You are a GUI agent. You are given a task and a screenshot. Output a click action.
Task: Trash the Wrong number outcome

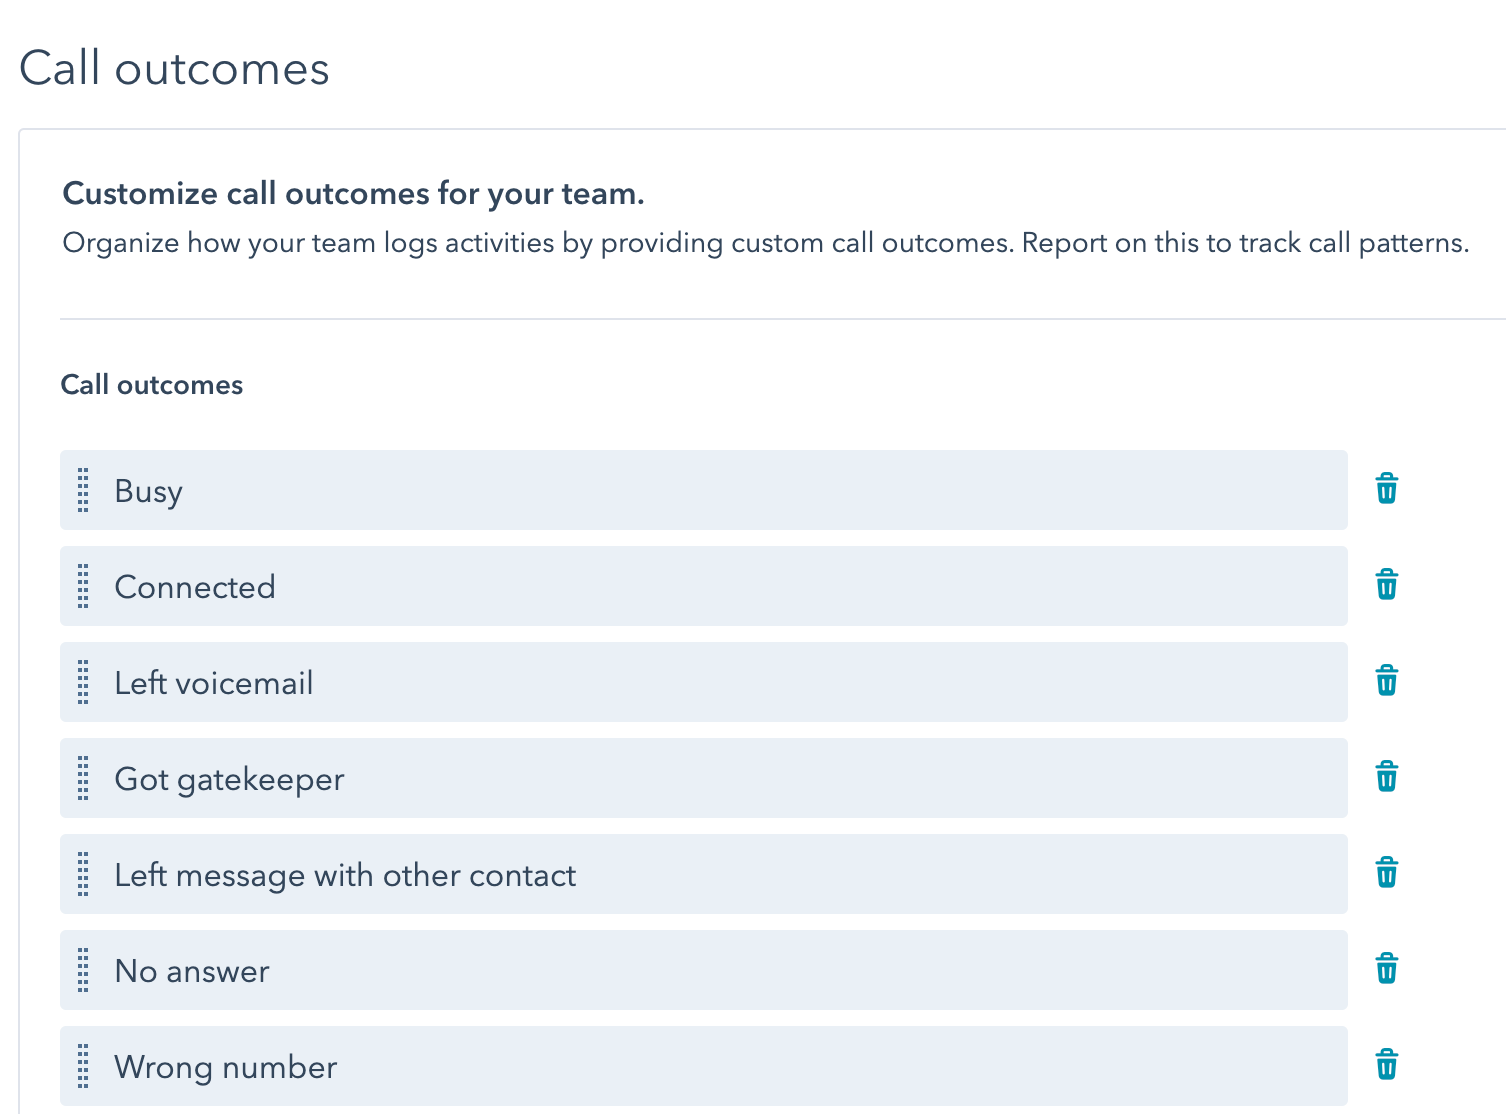click(x=1386, y=1065)
